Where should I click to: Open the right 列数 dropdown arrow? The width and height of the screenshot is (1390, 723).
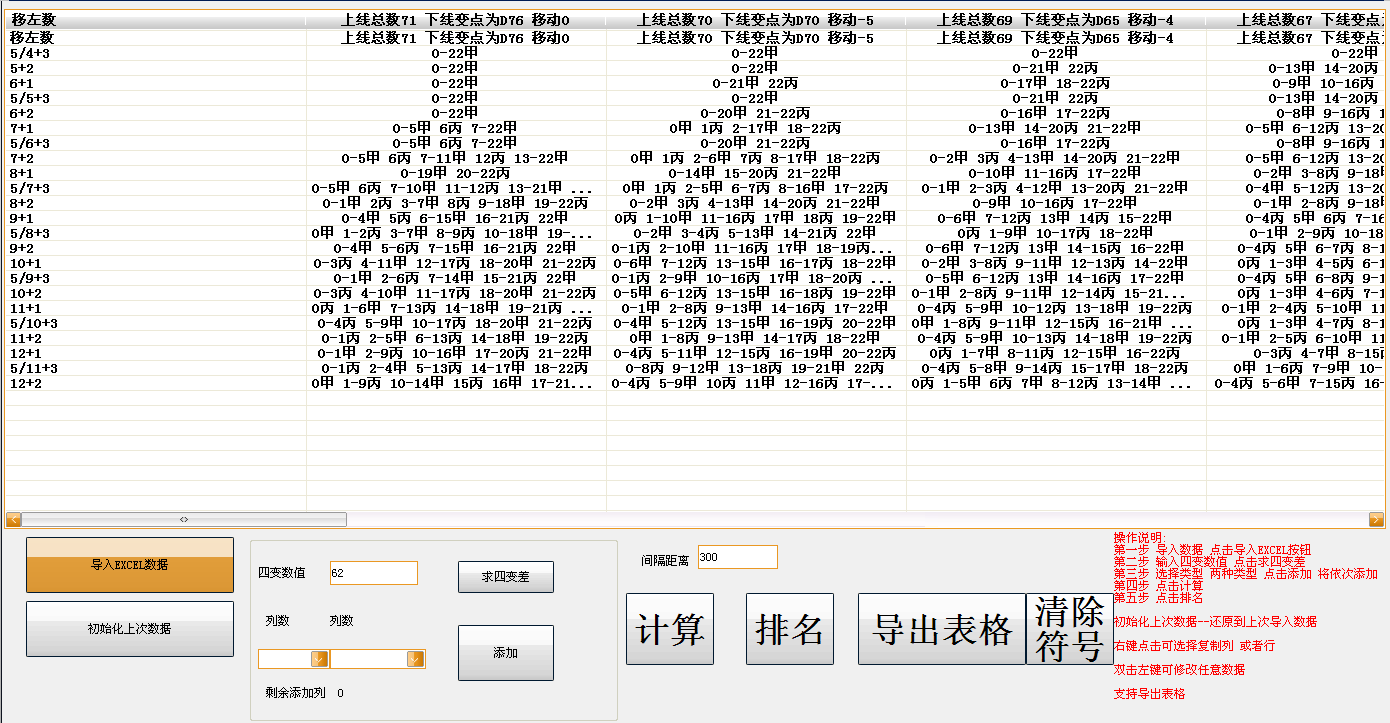point(415,658)
